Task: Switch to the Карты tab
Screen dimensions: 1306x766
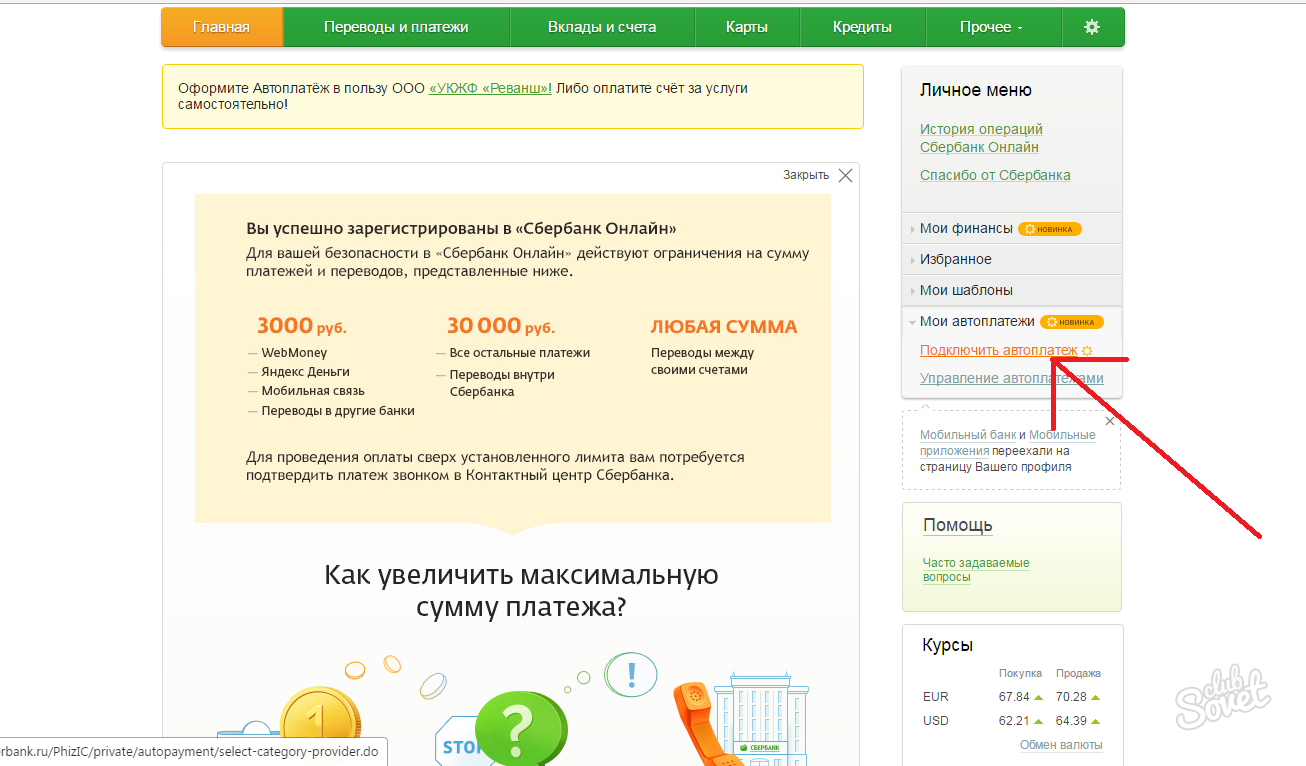Action: [747, 27]
